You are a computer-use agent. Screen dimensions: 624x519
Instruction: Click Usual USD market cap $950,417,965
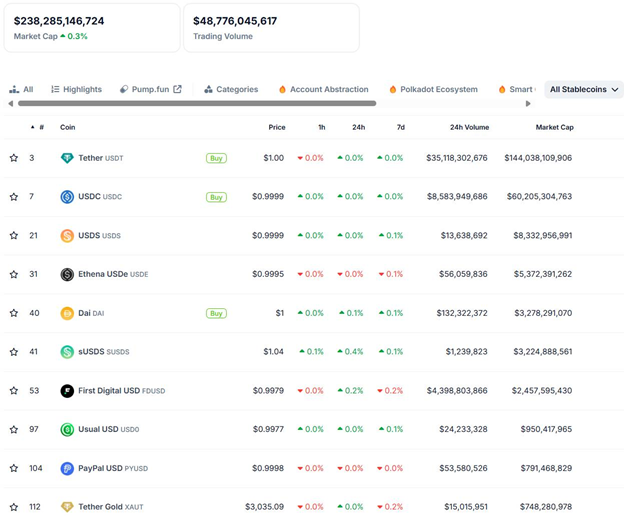[x=546, y=429]
